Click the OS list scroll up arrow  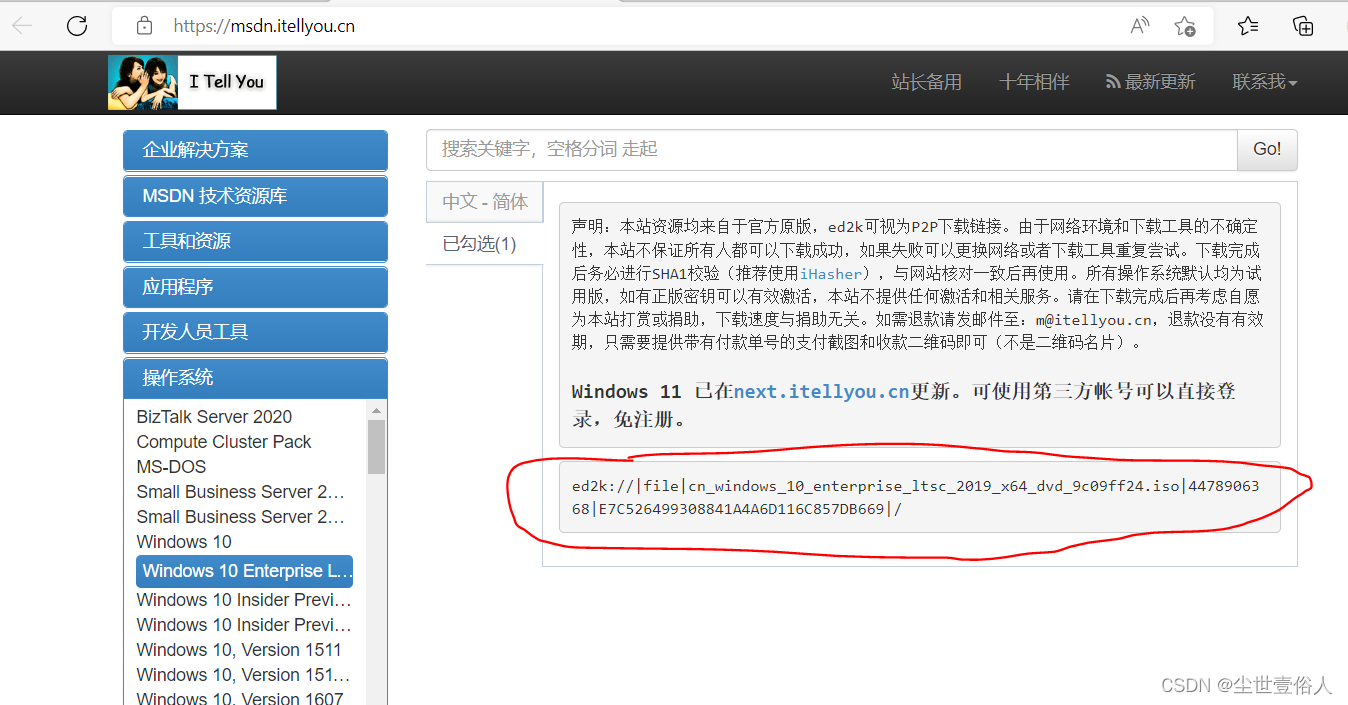tap(376, 410)
